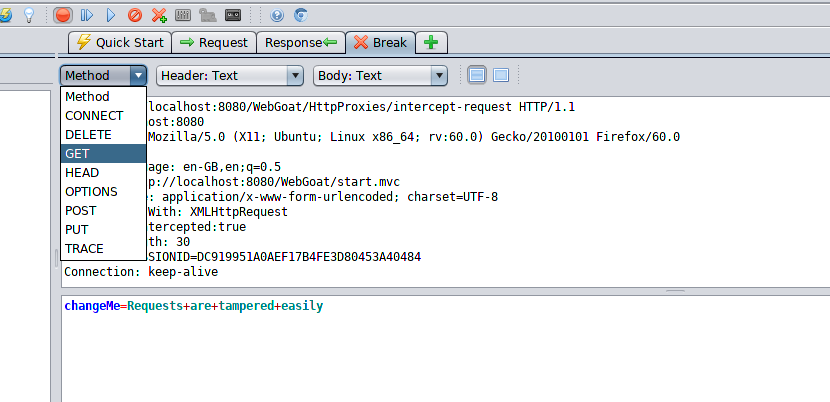Image resolution: width=830 pixels, height=402 pixels.
Task: Open the Response tab
Action: 300,42
